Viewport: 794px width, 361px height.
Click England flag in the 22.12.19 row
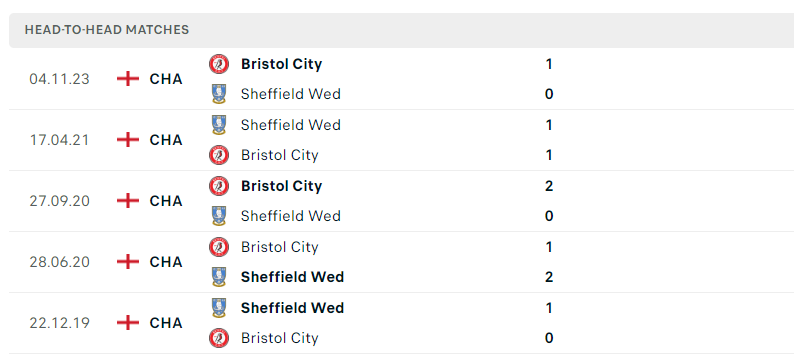click(x=128, y=323)
